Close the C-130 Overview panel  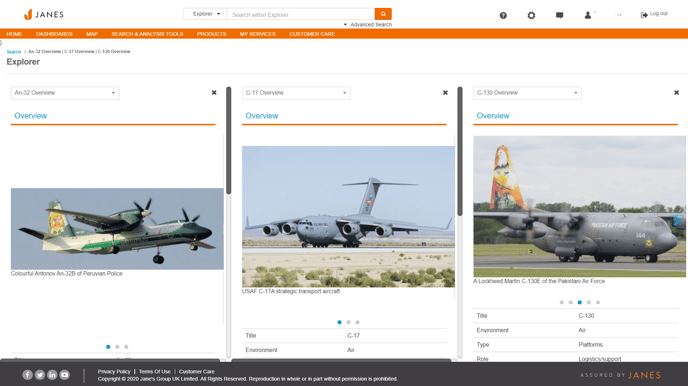click(677, 93)
